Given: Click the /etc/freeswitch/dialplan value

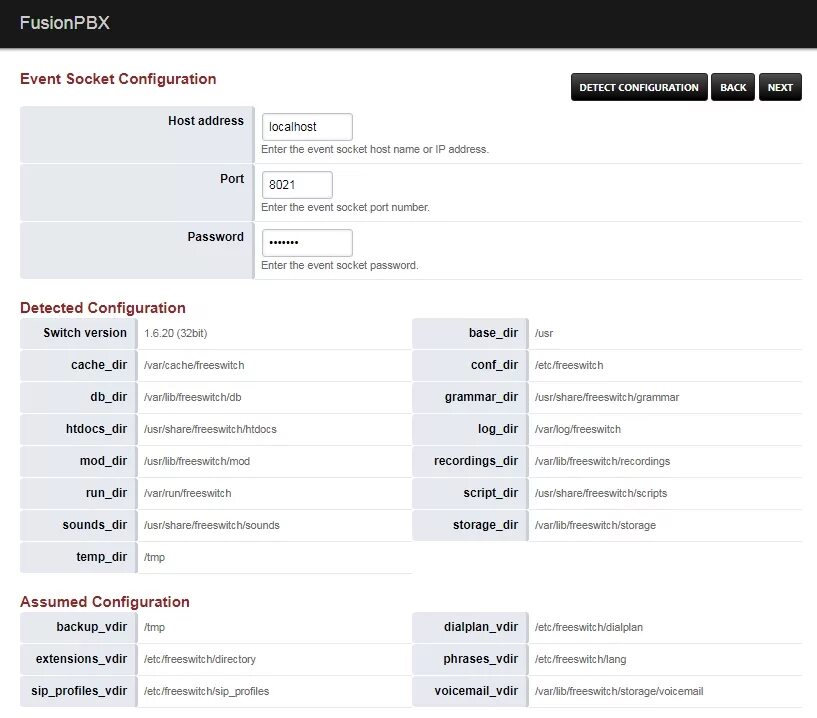Looking at the screenshot, I should coord(589,627).
